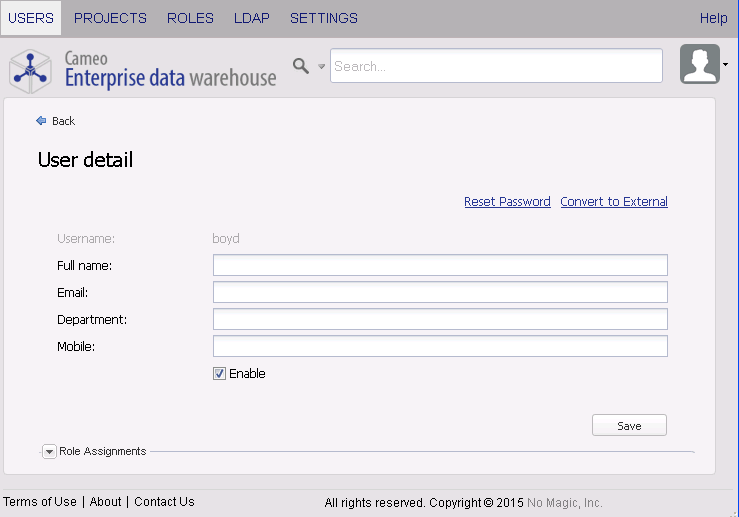Click the Reset Password link
Viewport: 739px width, 517px height.
click(x=507, y=202)
